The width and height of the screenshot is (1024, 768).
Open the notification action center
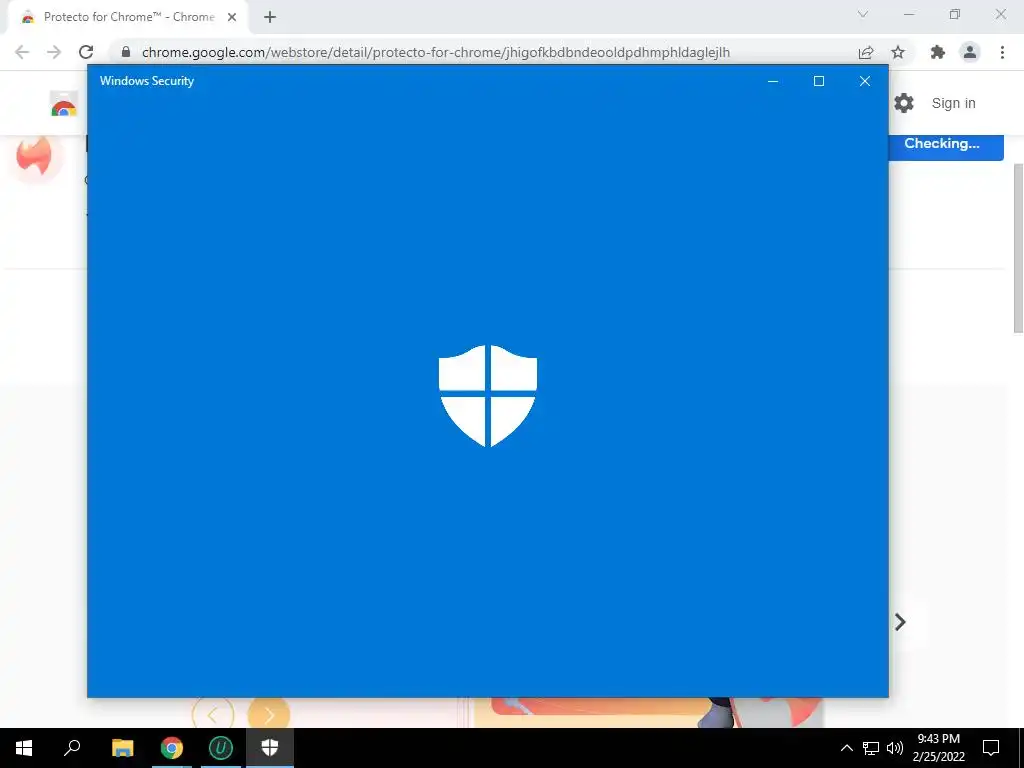[991, 748]
